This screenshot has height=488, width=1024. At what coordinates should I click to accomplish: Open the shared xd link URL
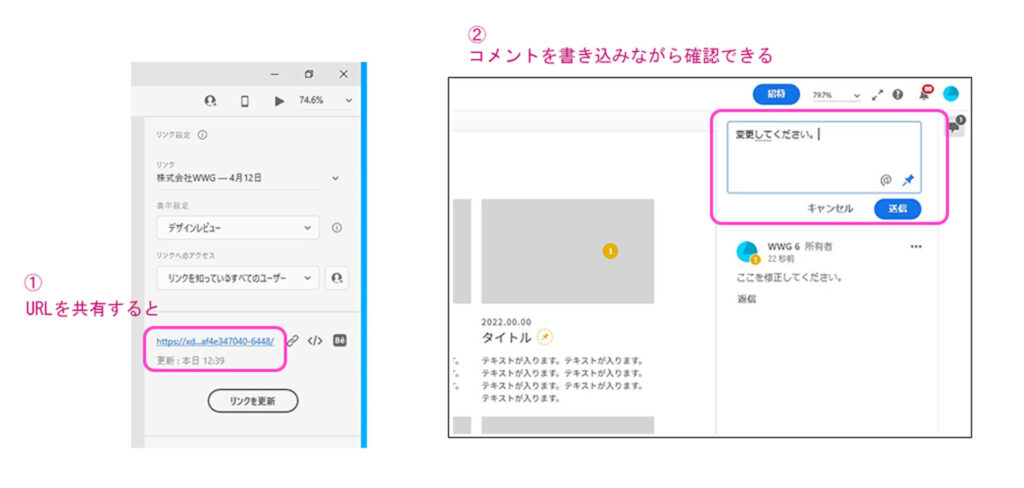[x=214, y=341]
